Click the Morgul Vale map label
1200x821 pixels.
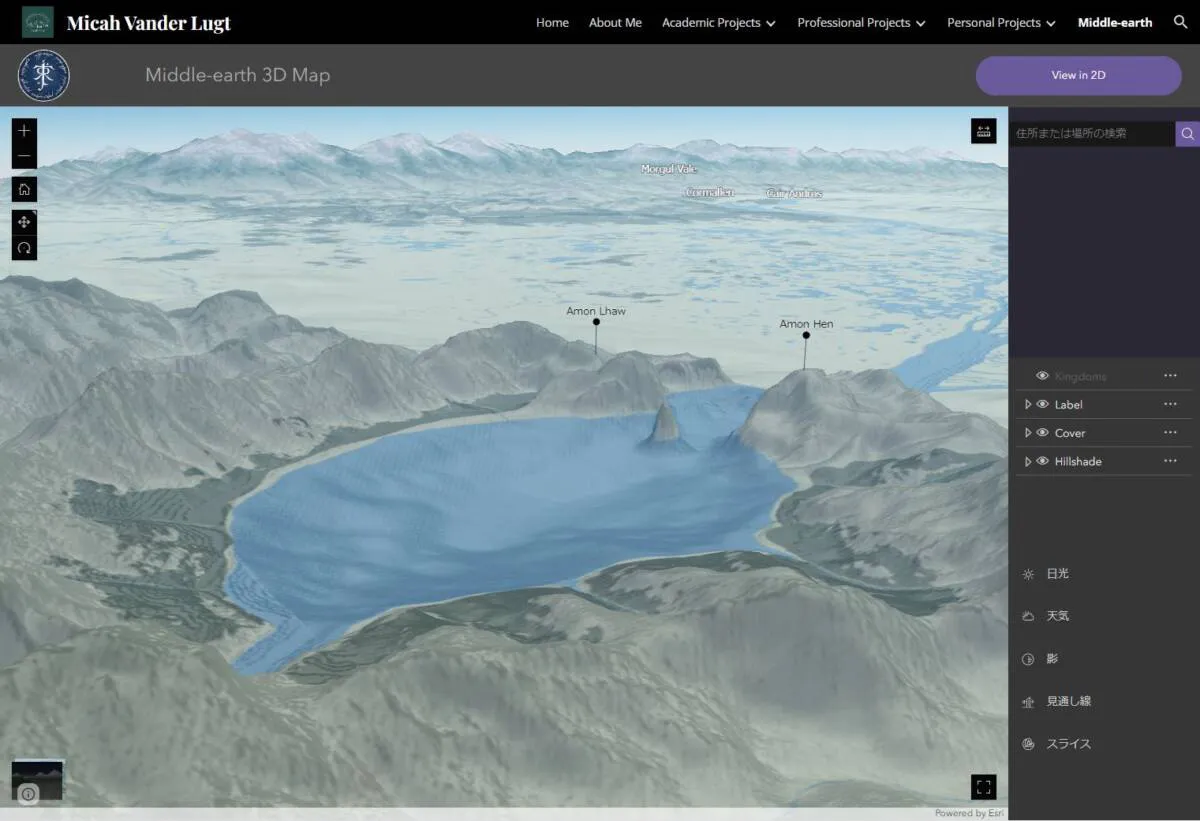(x=668, y=169)
